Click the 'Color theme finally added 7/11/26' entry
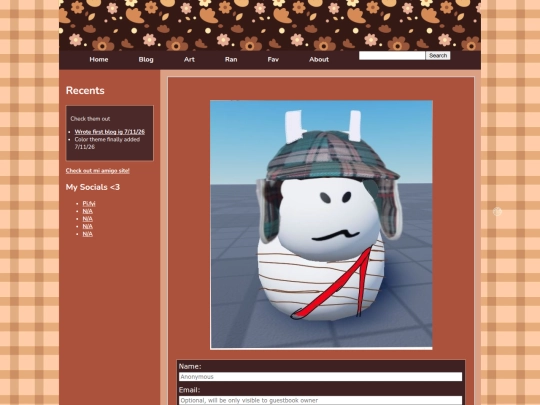The height and width of the screenshot is (405, 540). [107, 143]
